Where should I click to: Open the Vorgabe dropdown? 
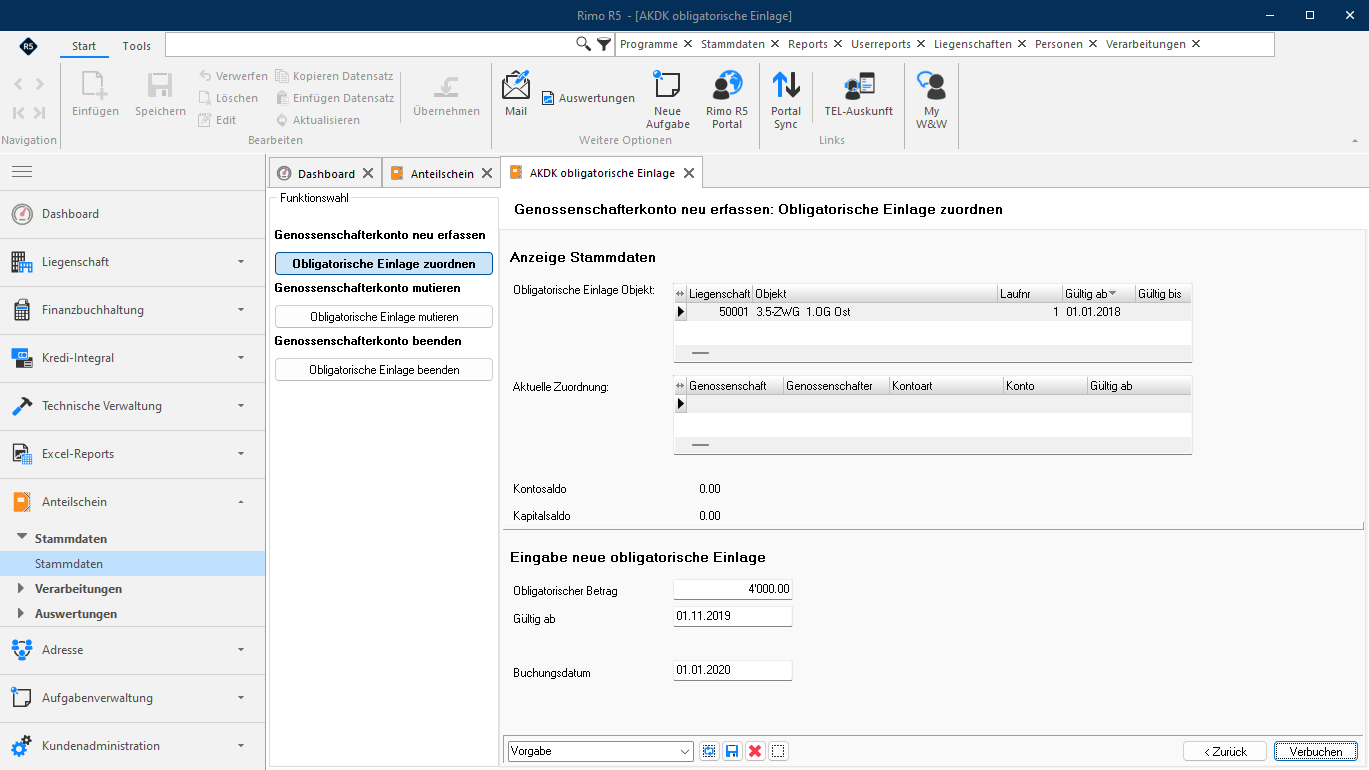point(684,751)
